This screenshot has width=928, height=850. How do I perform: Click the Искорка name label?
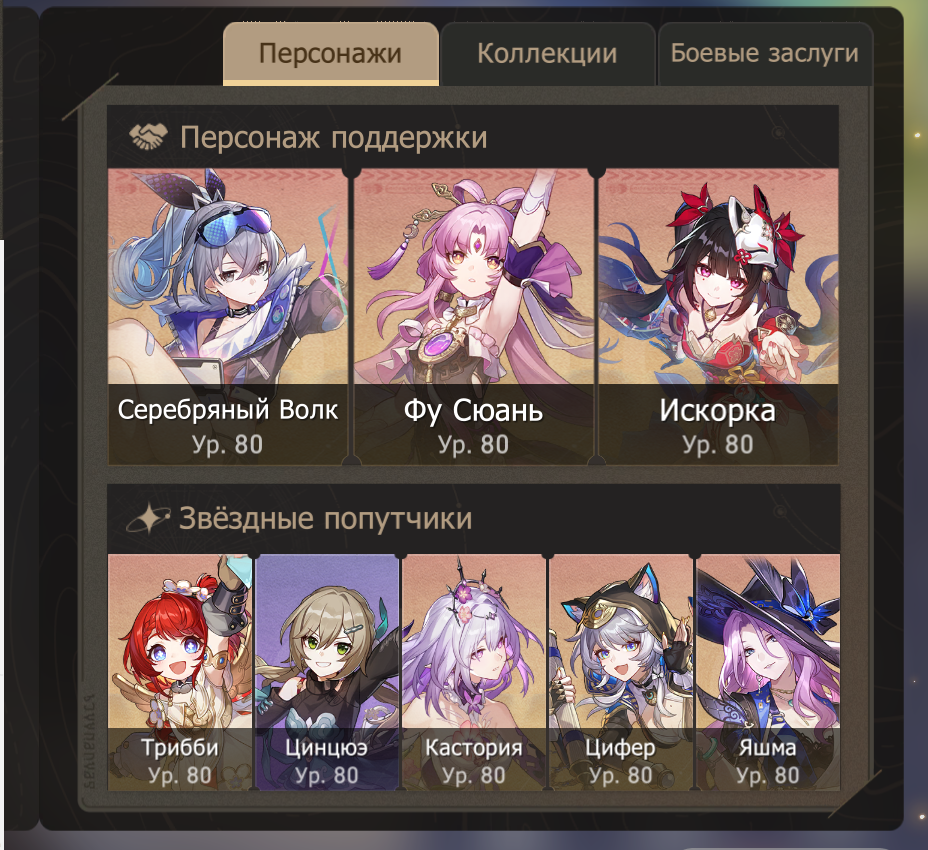[x=718, y=410]
